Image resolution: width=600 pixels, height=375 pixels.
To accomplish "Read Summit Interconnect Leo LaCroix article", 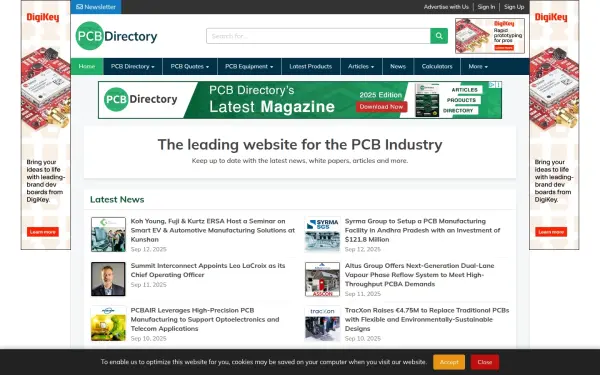I will 208,270.
